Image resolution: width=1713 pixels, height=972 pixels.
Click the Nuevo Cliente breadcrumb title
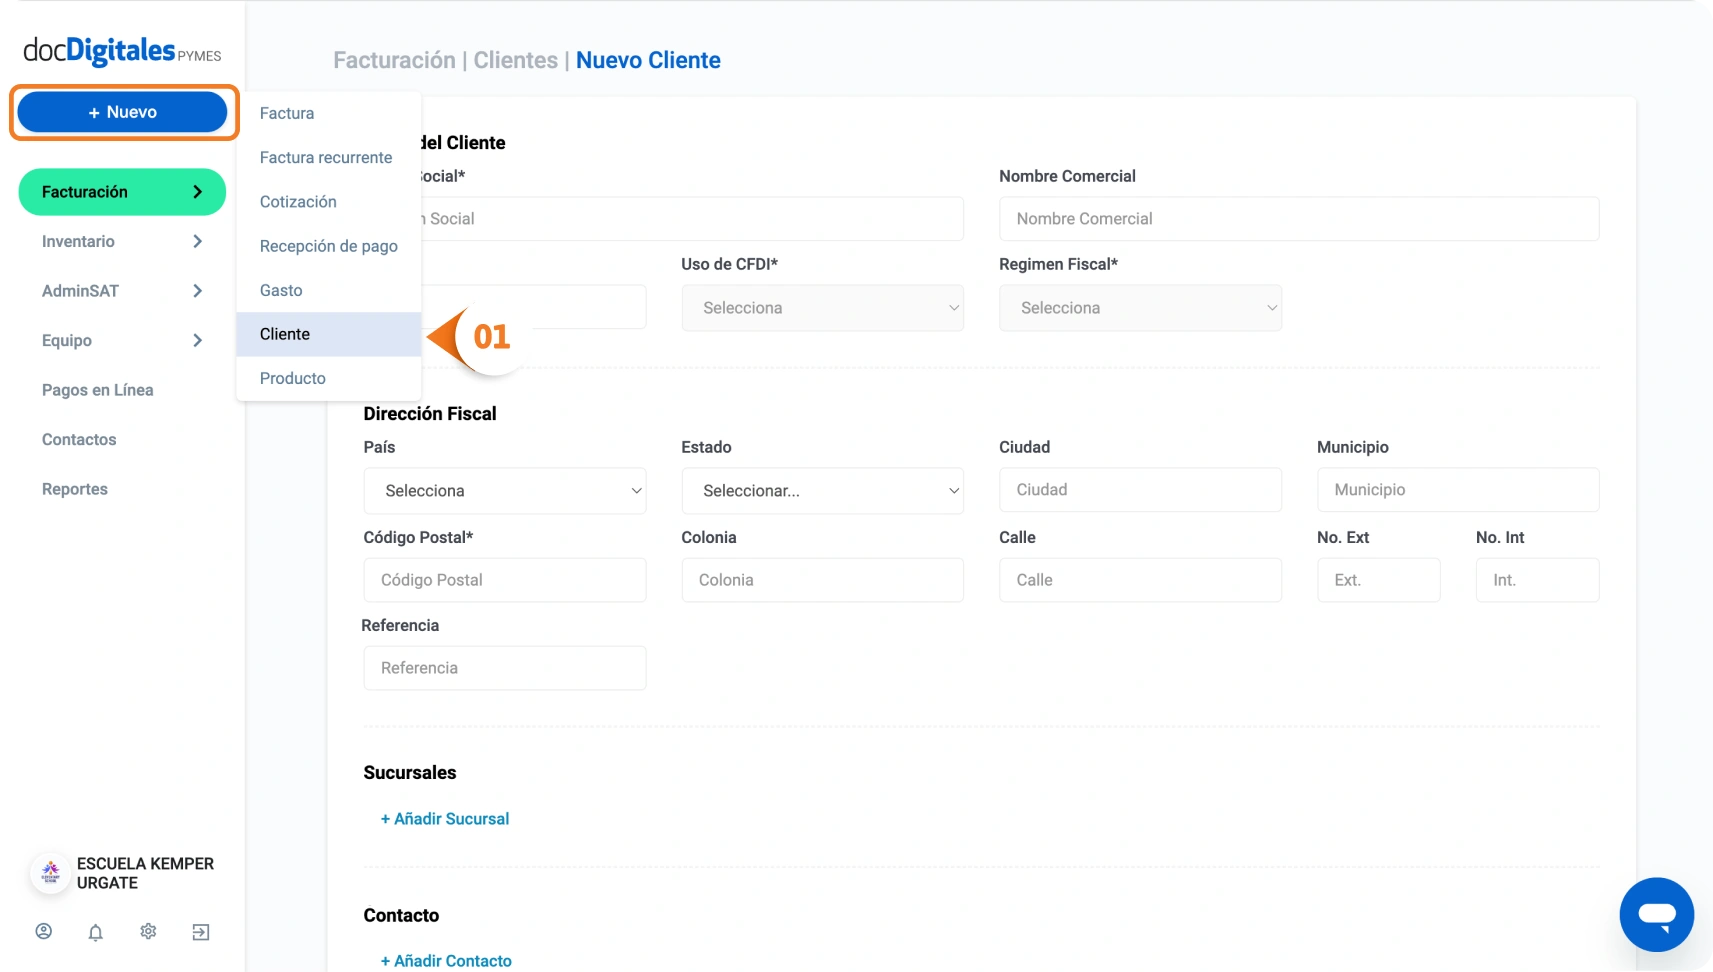coord(648,60)
